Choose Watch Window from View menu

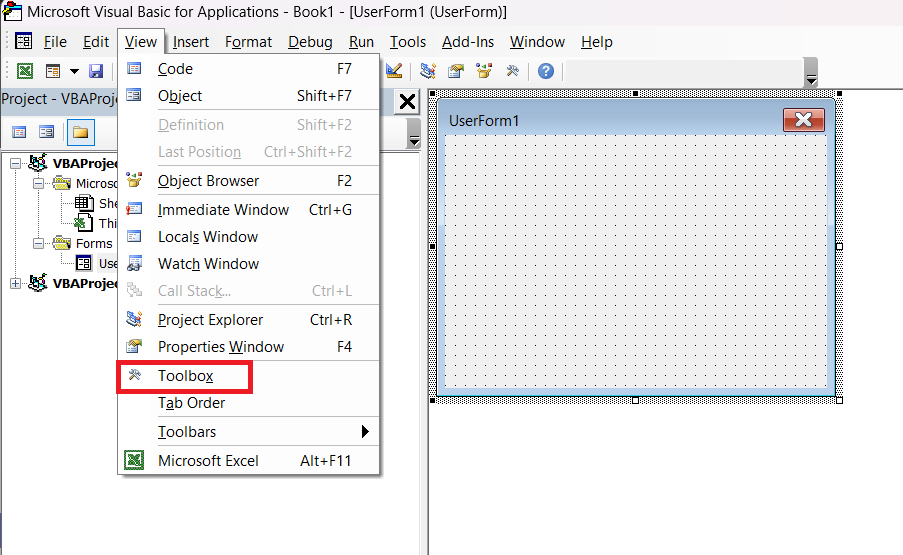point(248,264)
